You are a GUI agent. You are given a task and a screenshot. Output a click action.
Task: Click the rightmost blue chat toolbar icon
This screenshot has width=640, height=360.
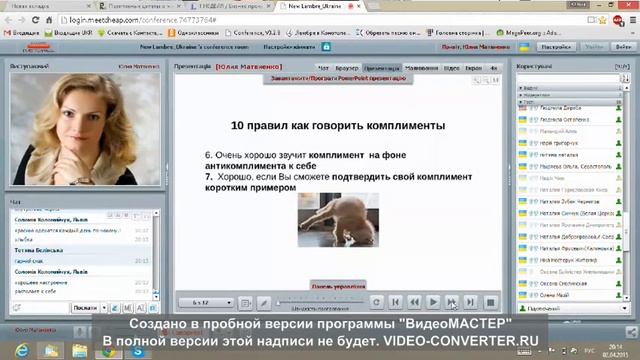coord(153,308)
